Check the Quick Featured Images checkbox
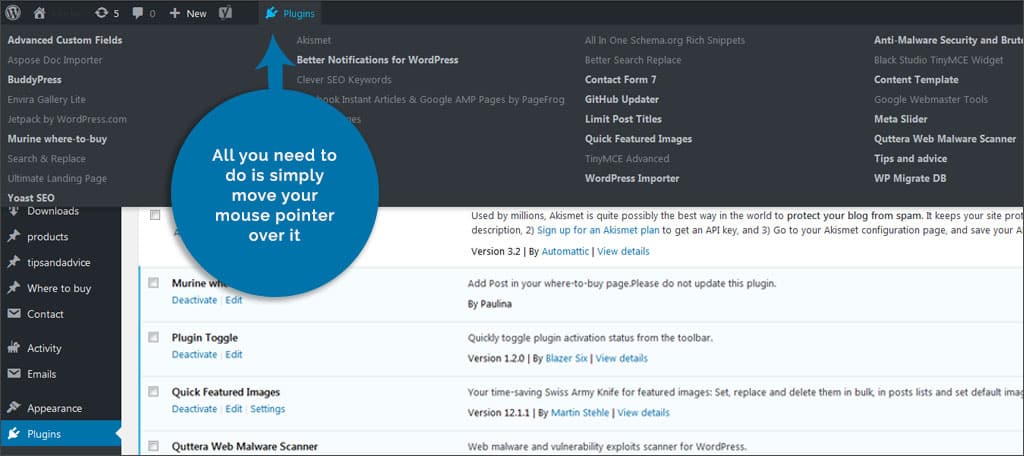This screenshot has width=1024, height=456. coord(153,391)
